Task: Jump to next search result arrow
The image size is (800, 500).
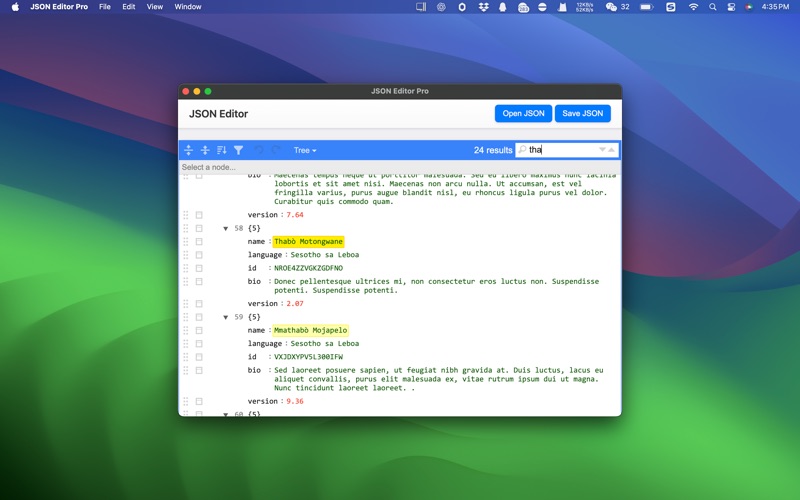Action: coord(602,150)
